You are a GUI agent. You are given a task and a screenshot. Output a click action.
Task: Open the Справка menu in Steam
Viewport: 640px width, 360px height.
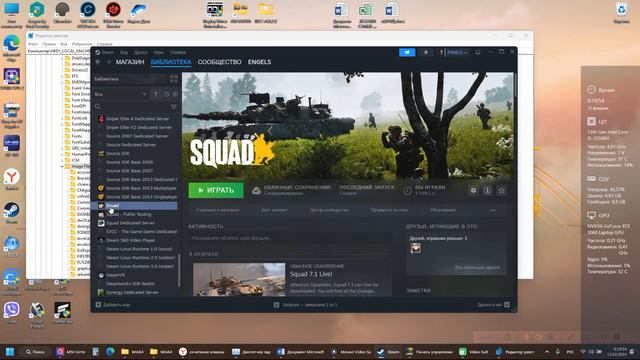click(x=178, y=52)
